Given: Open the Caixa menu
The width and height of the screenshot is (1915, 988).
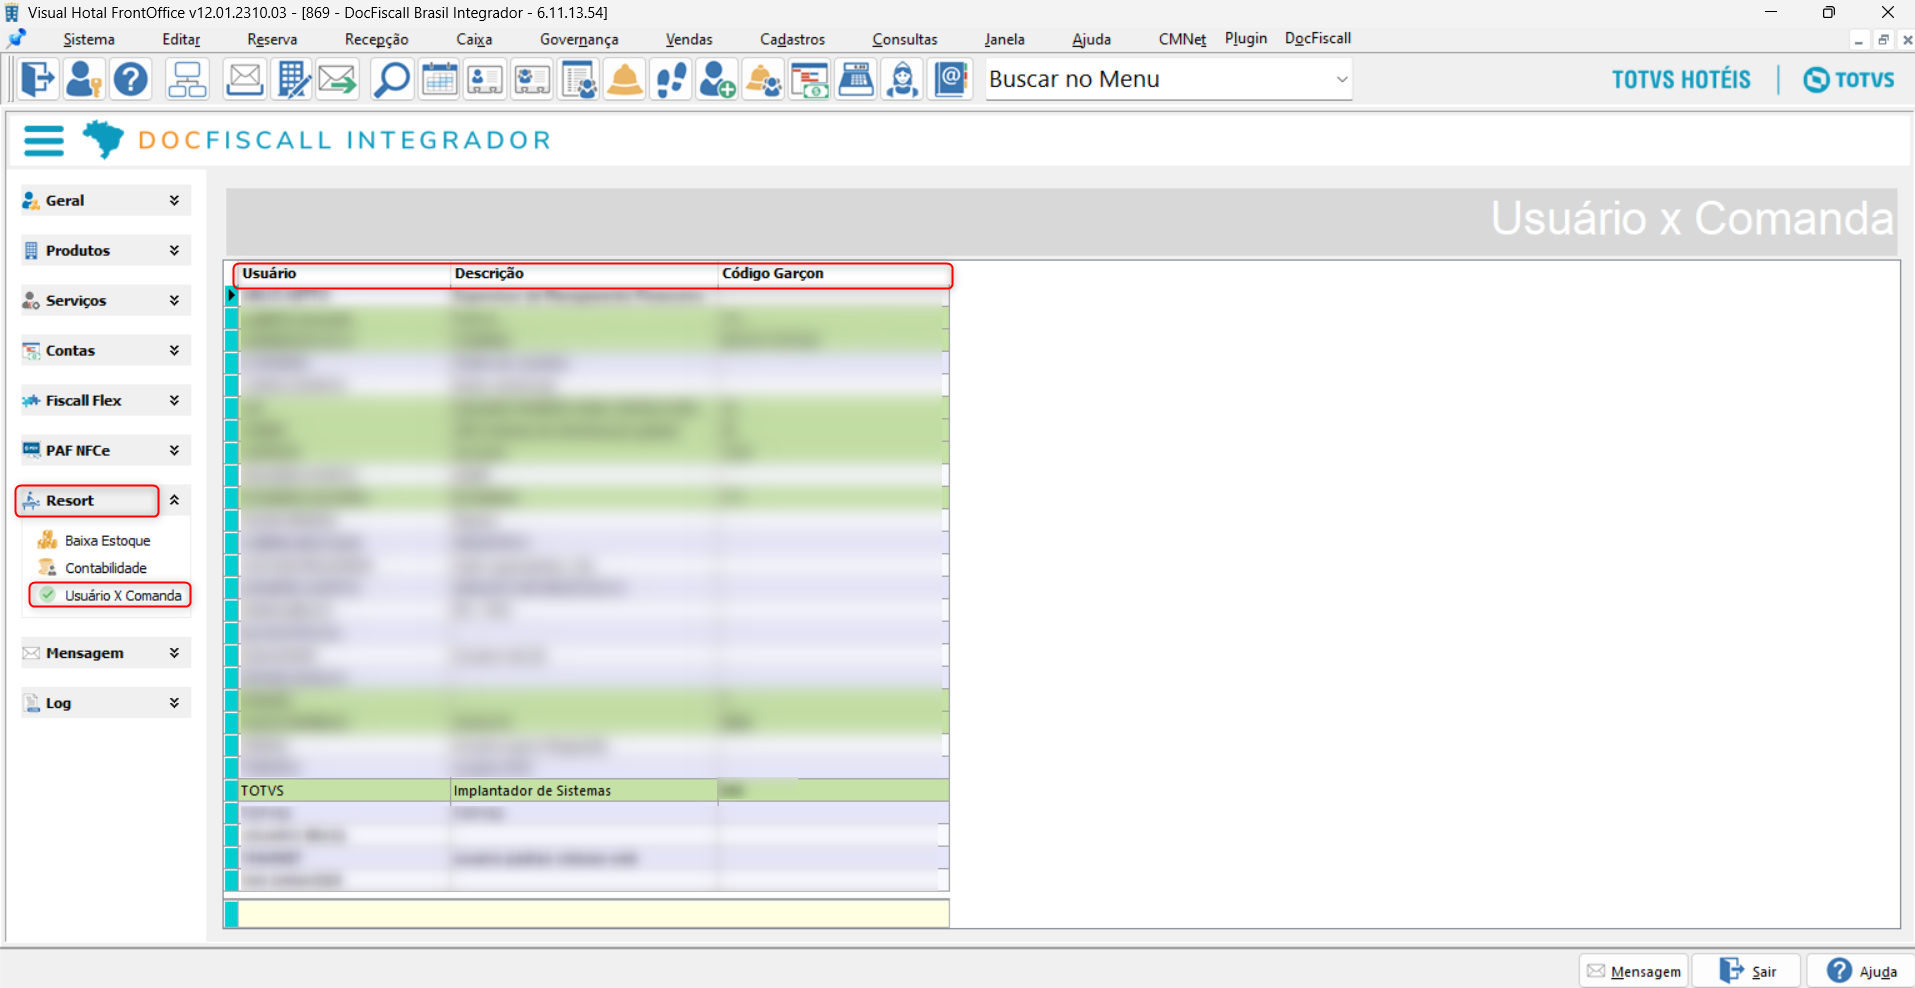Looking at the screenshot, I should (474, 39).
